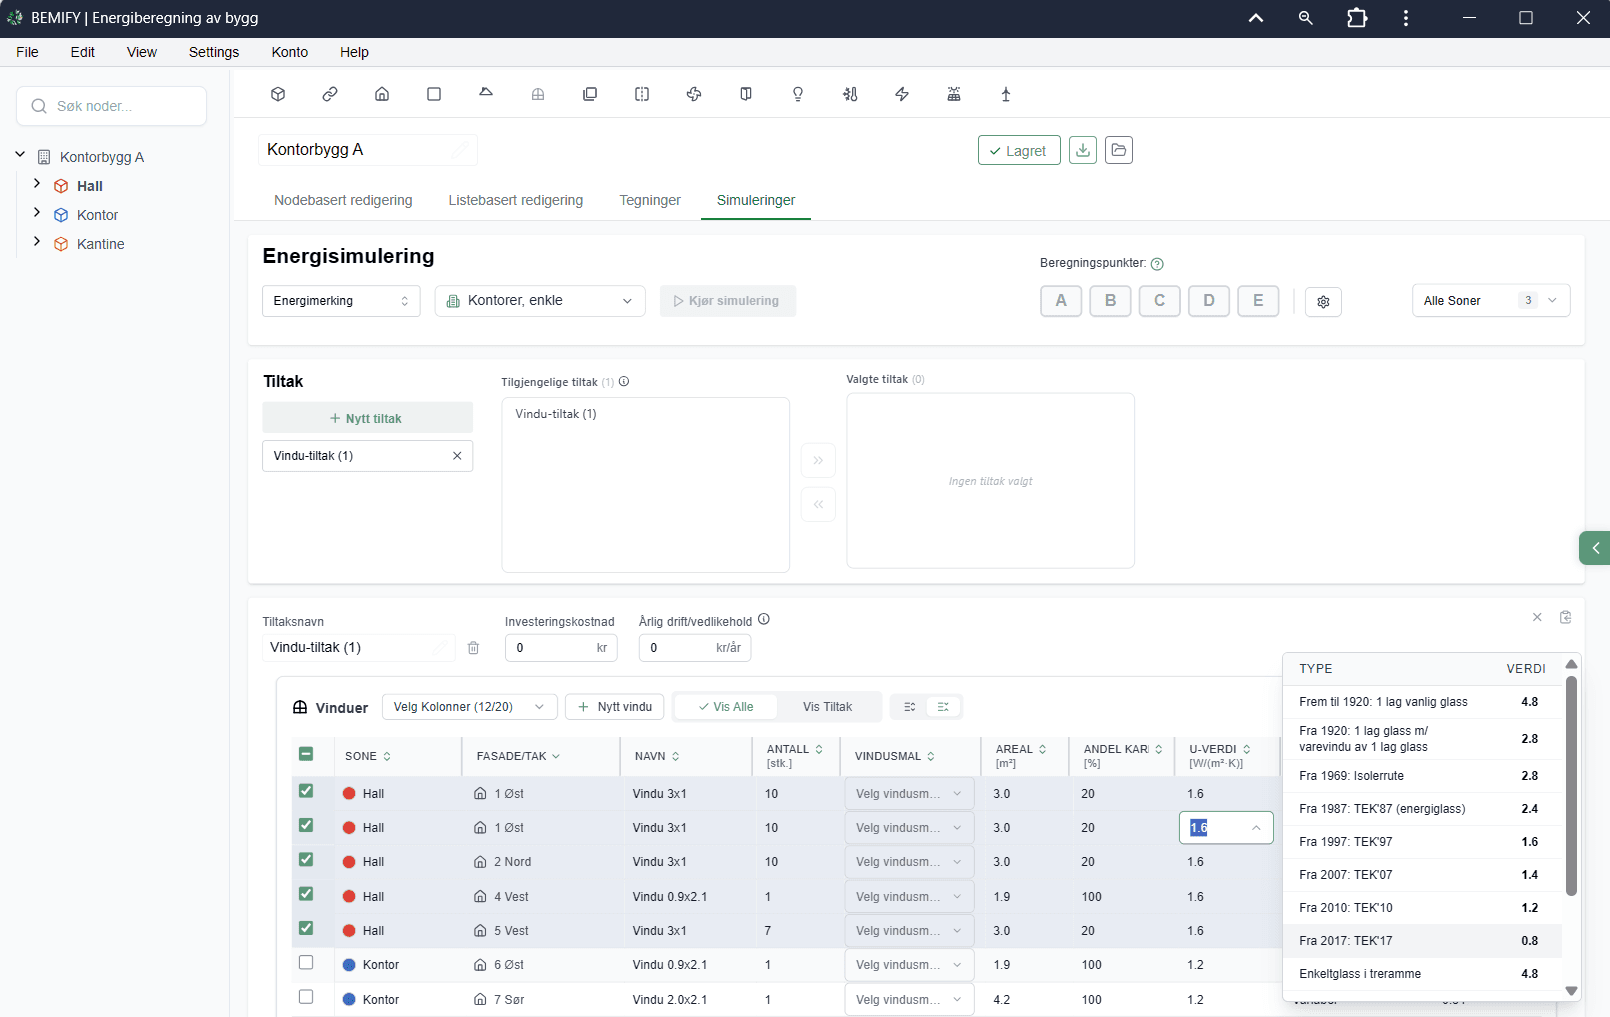Viewport: 1610px width, 1017px height.
Task: Open the Kontorer, enkle building type dropdown
Action: (x=540, y=301)
